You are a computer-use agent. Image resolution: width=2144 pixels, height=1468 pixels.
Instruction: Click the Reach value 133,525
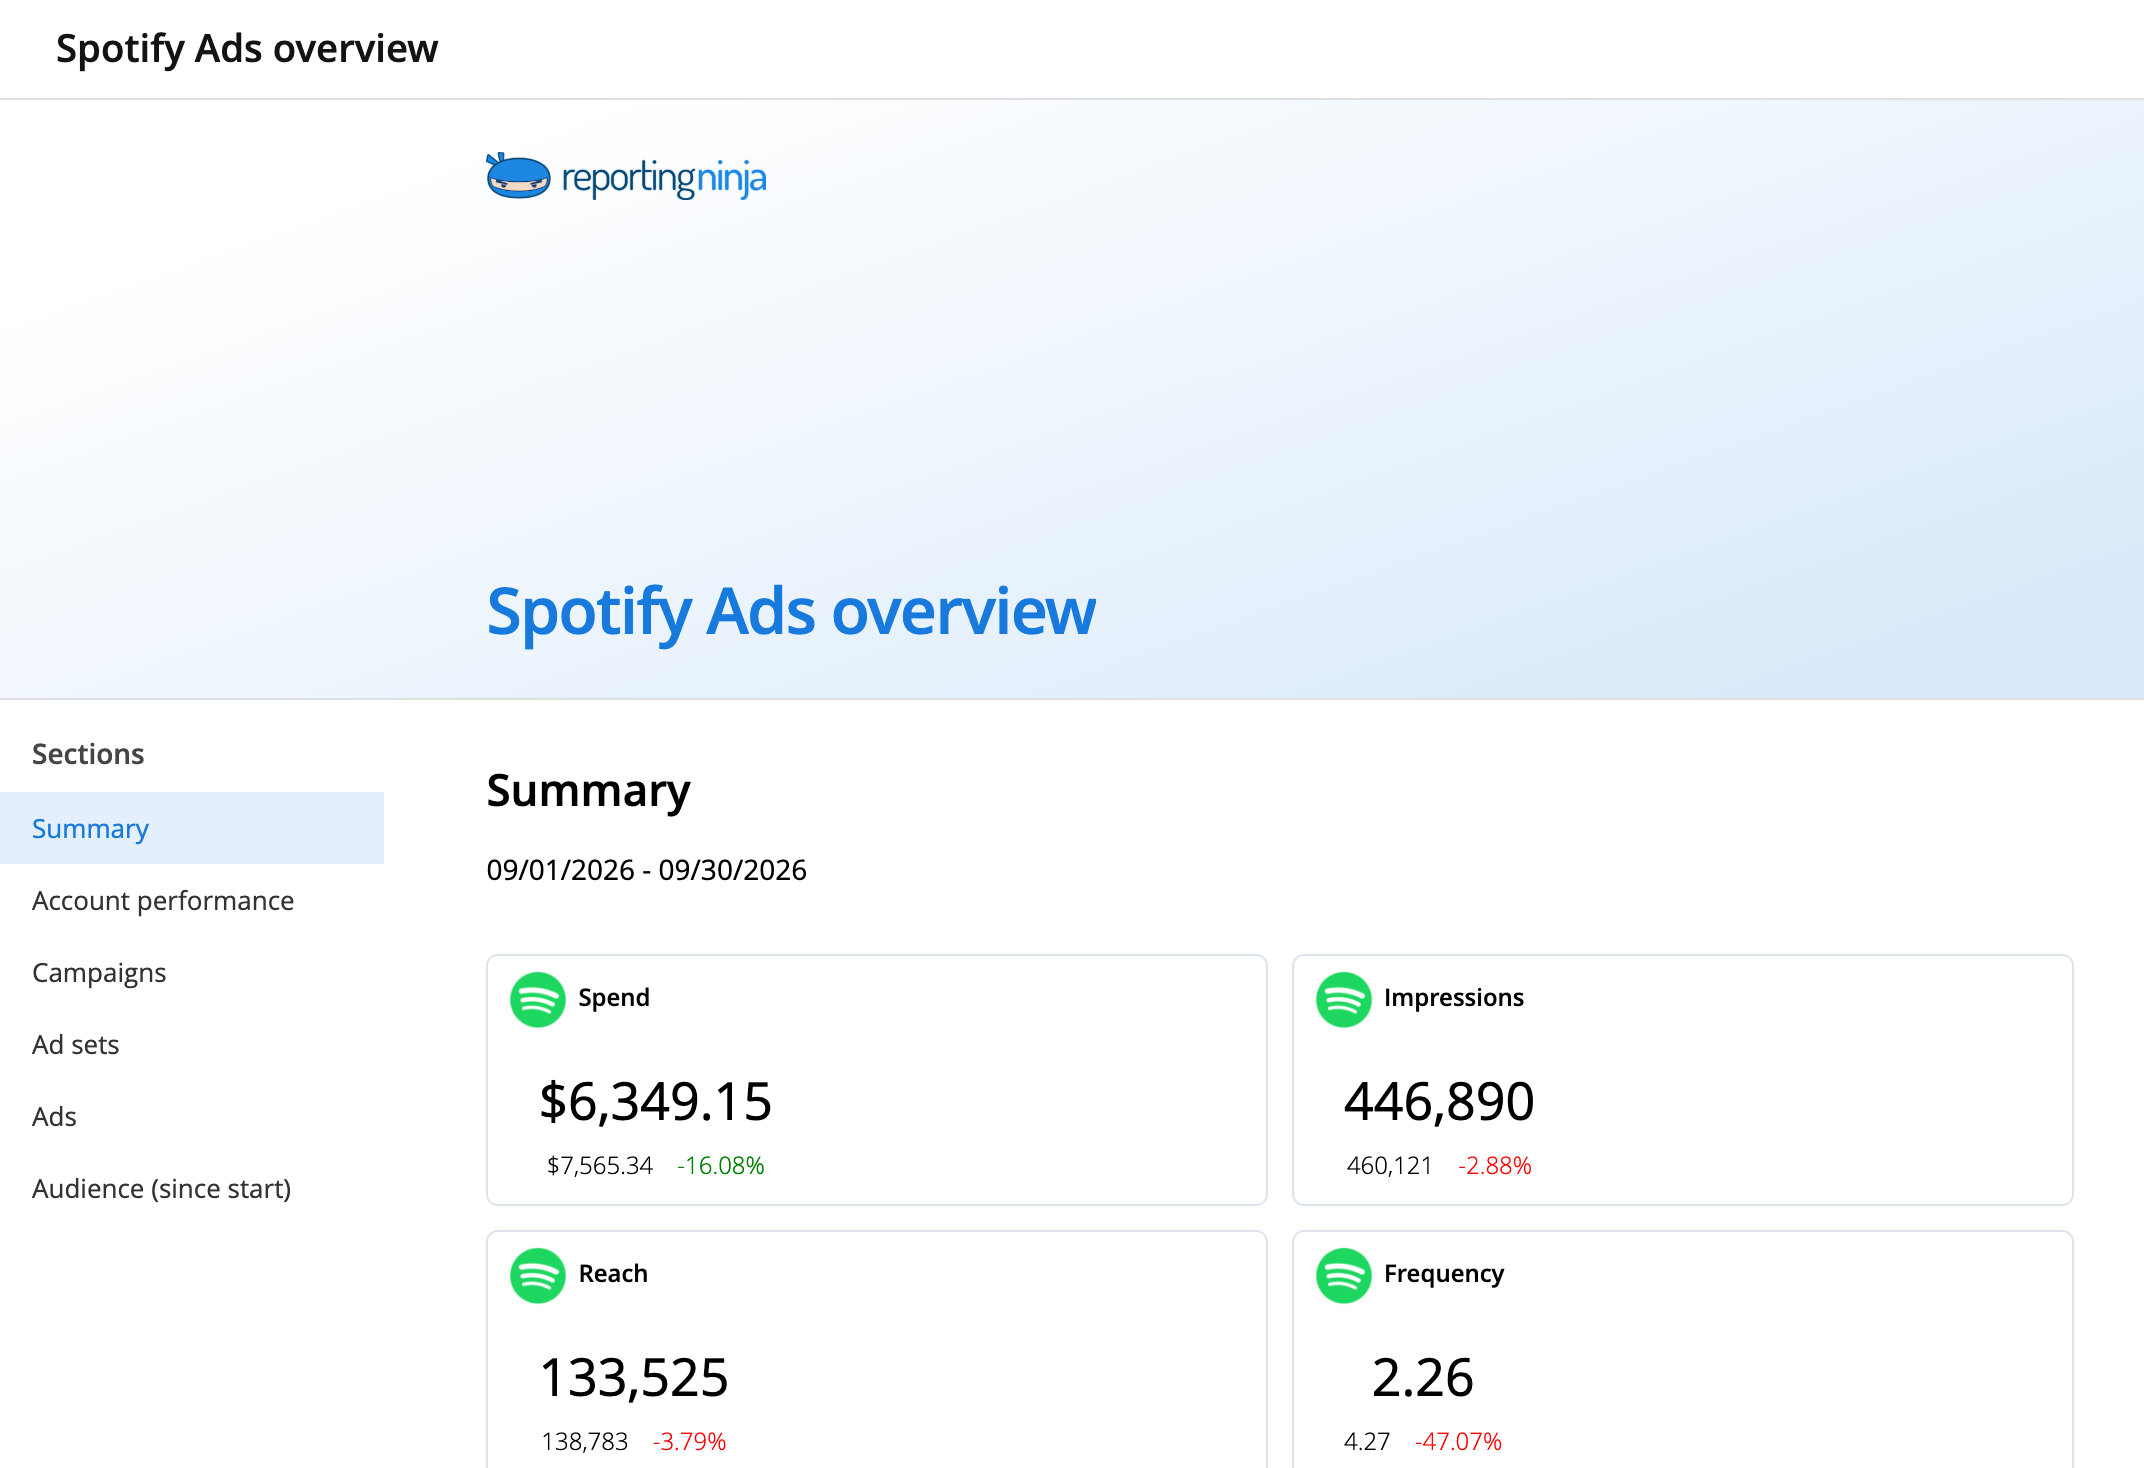(634, 1377)
